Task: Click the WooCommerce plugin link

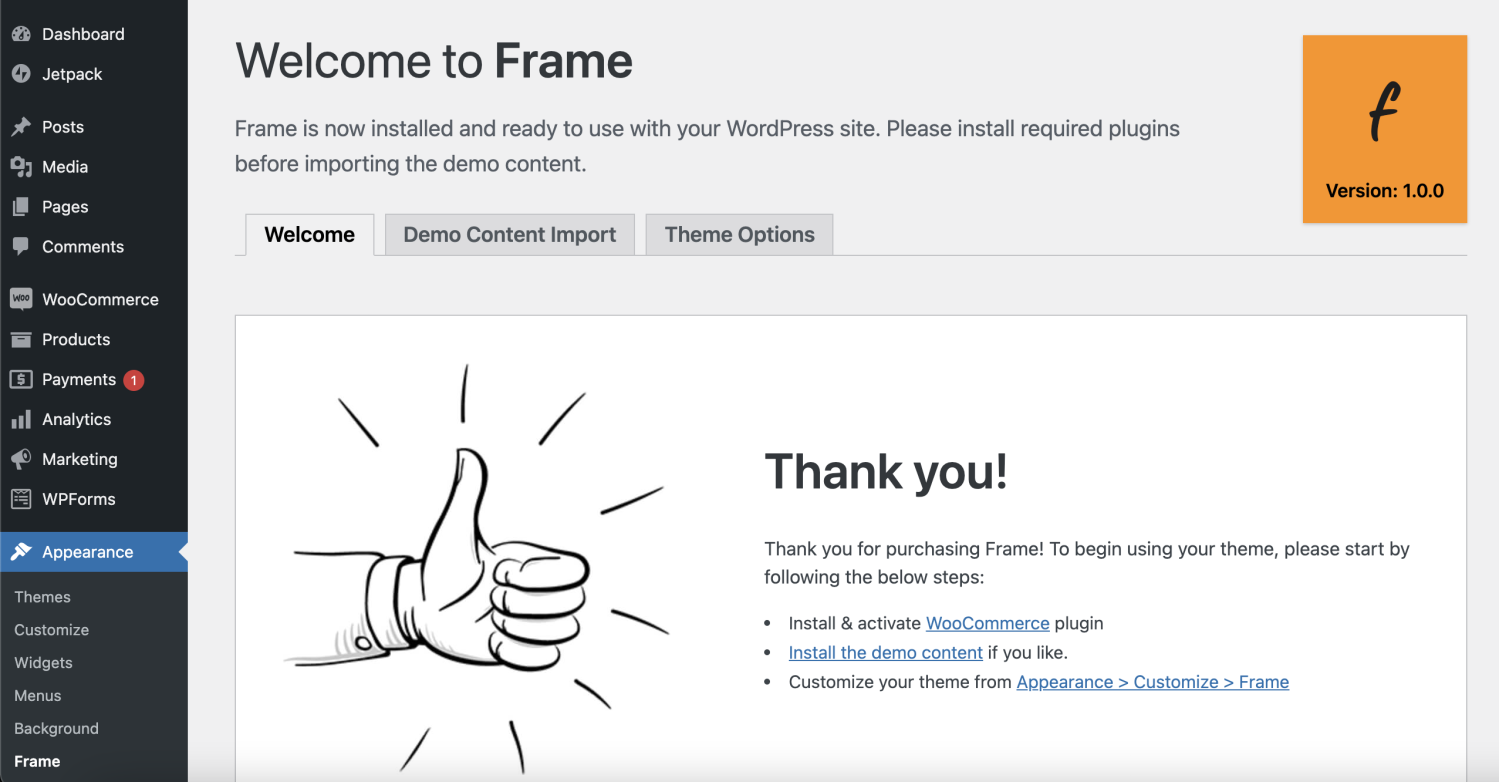Action: pyautogui.click(x=987, y=622)
